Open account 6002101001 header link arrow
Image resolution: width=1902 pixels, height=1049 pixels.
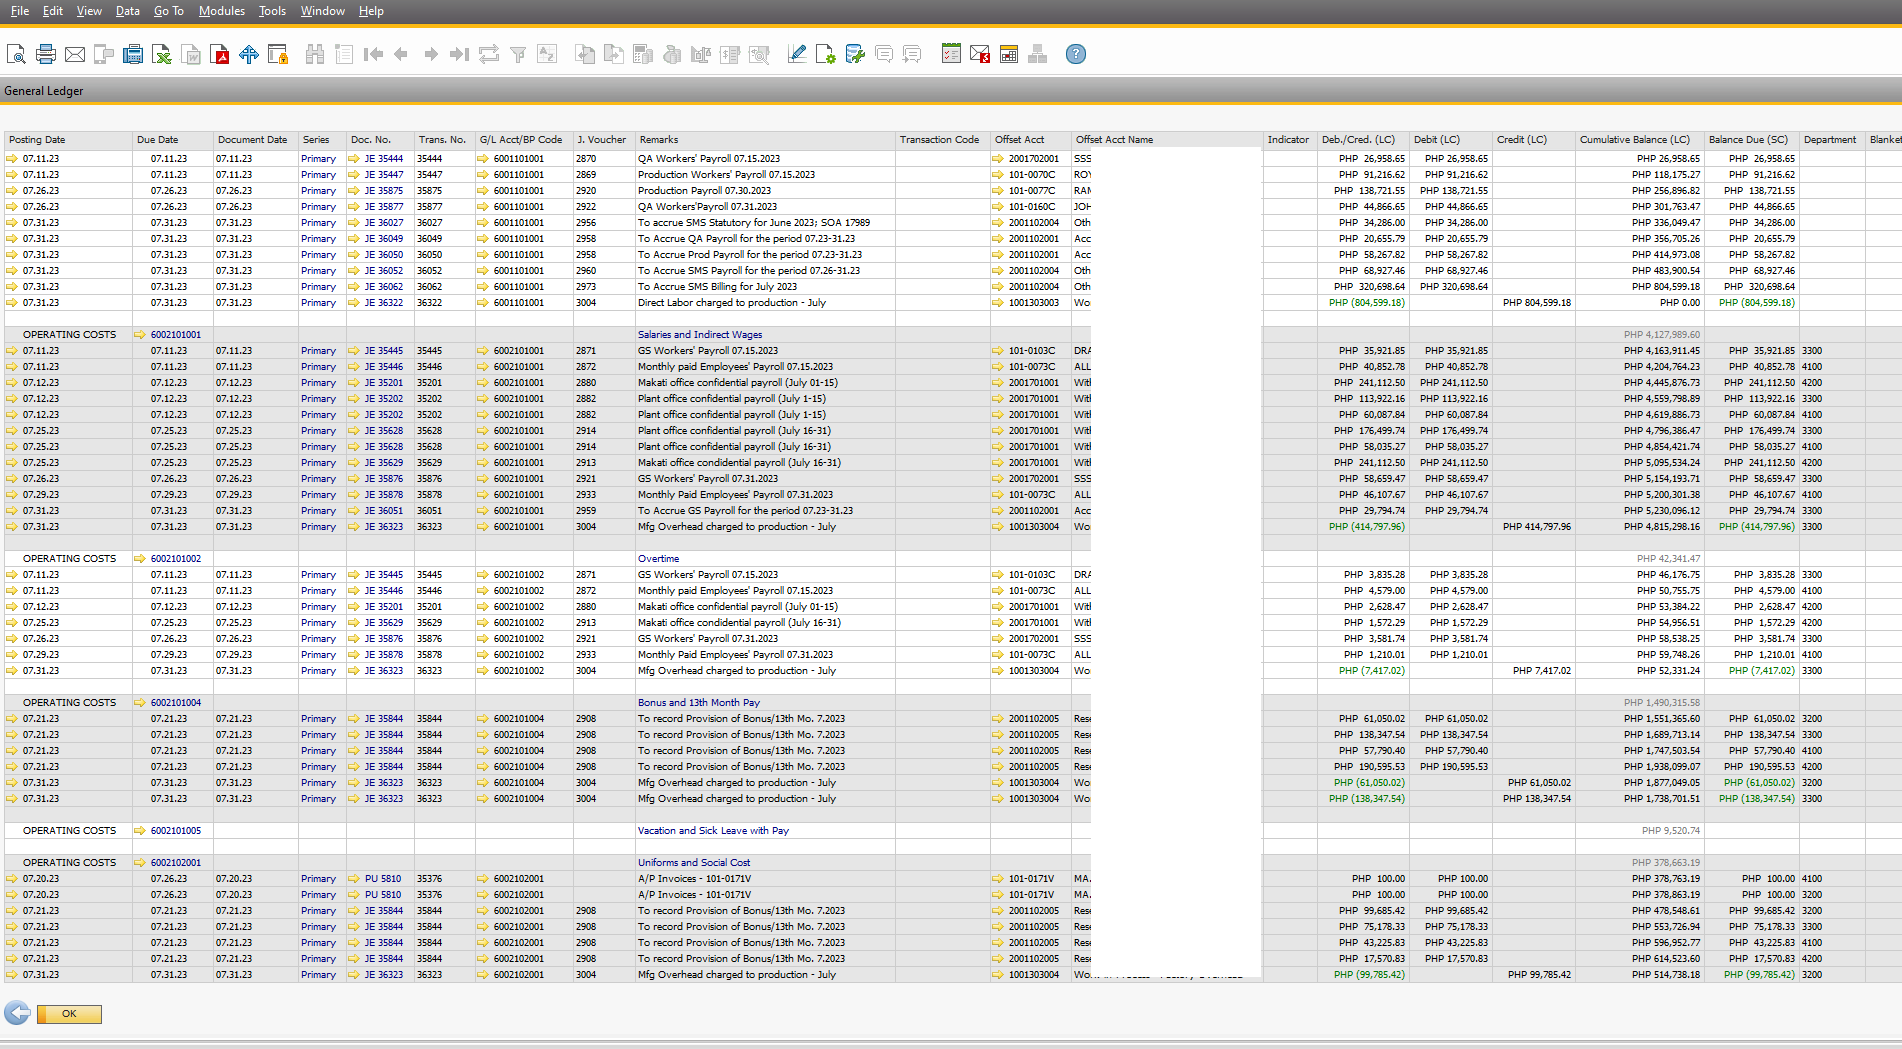140,335
